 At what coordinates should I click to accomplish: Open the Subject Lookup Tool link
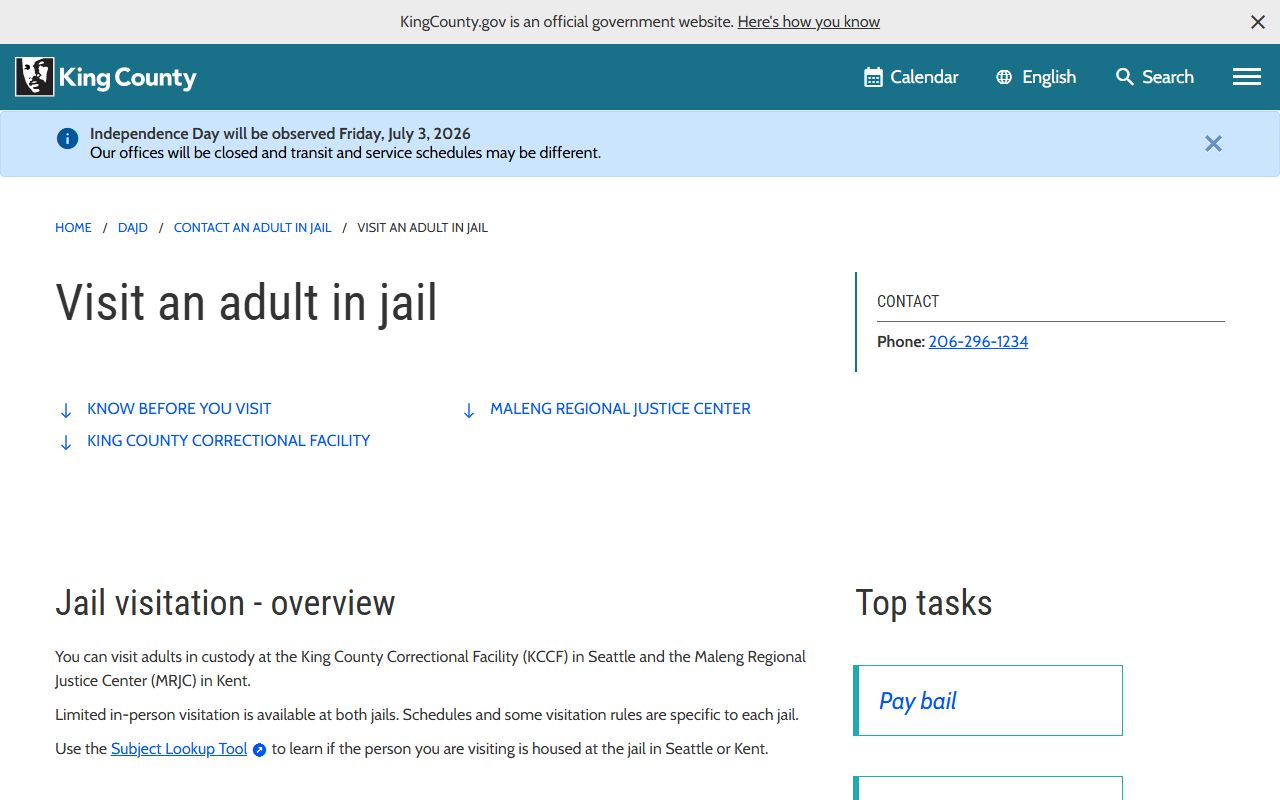[x=179, y=749]
